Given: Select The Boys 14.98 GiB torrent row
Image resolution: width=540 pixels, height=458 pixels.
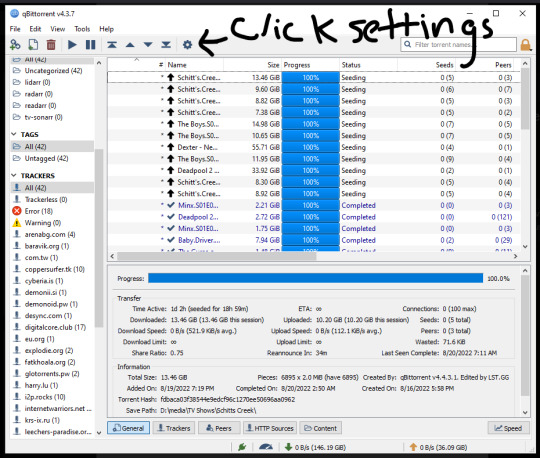Looking at the screenshot, I should click(314, 124).
